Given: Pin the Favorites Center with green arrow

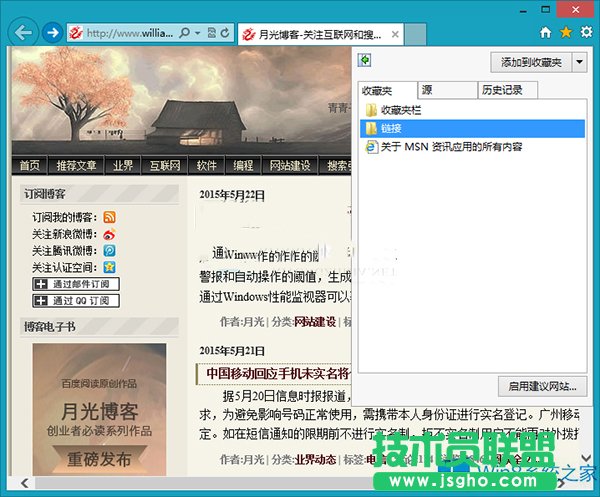Looking at the screenshot, I should point(365,60).
